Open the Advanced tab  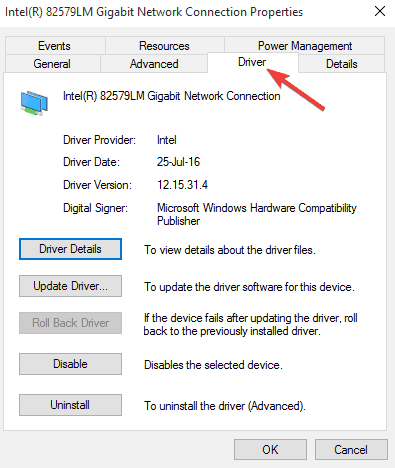tap(154, 64)
